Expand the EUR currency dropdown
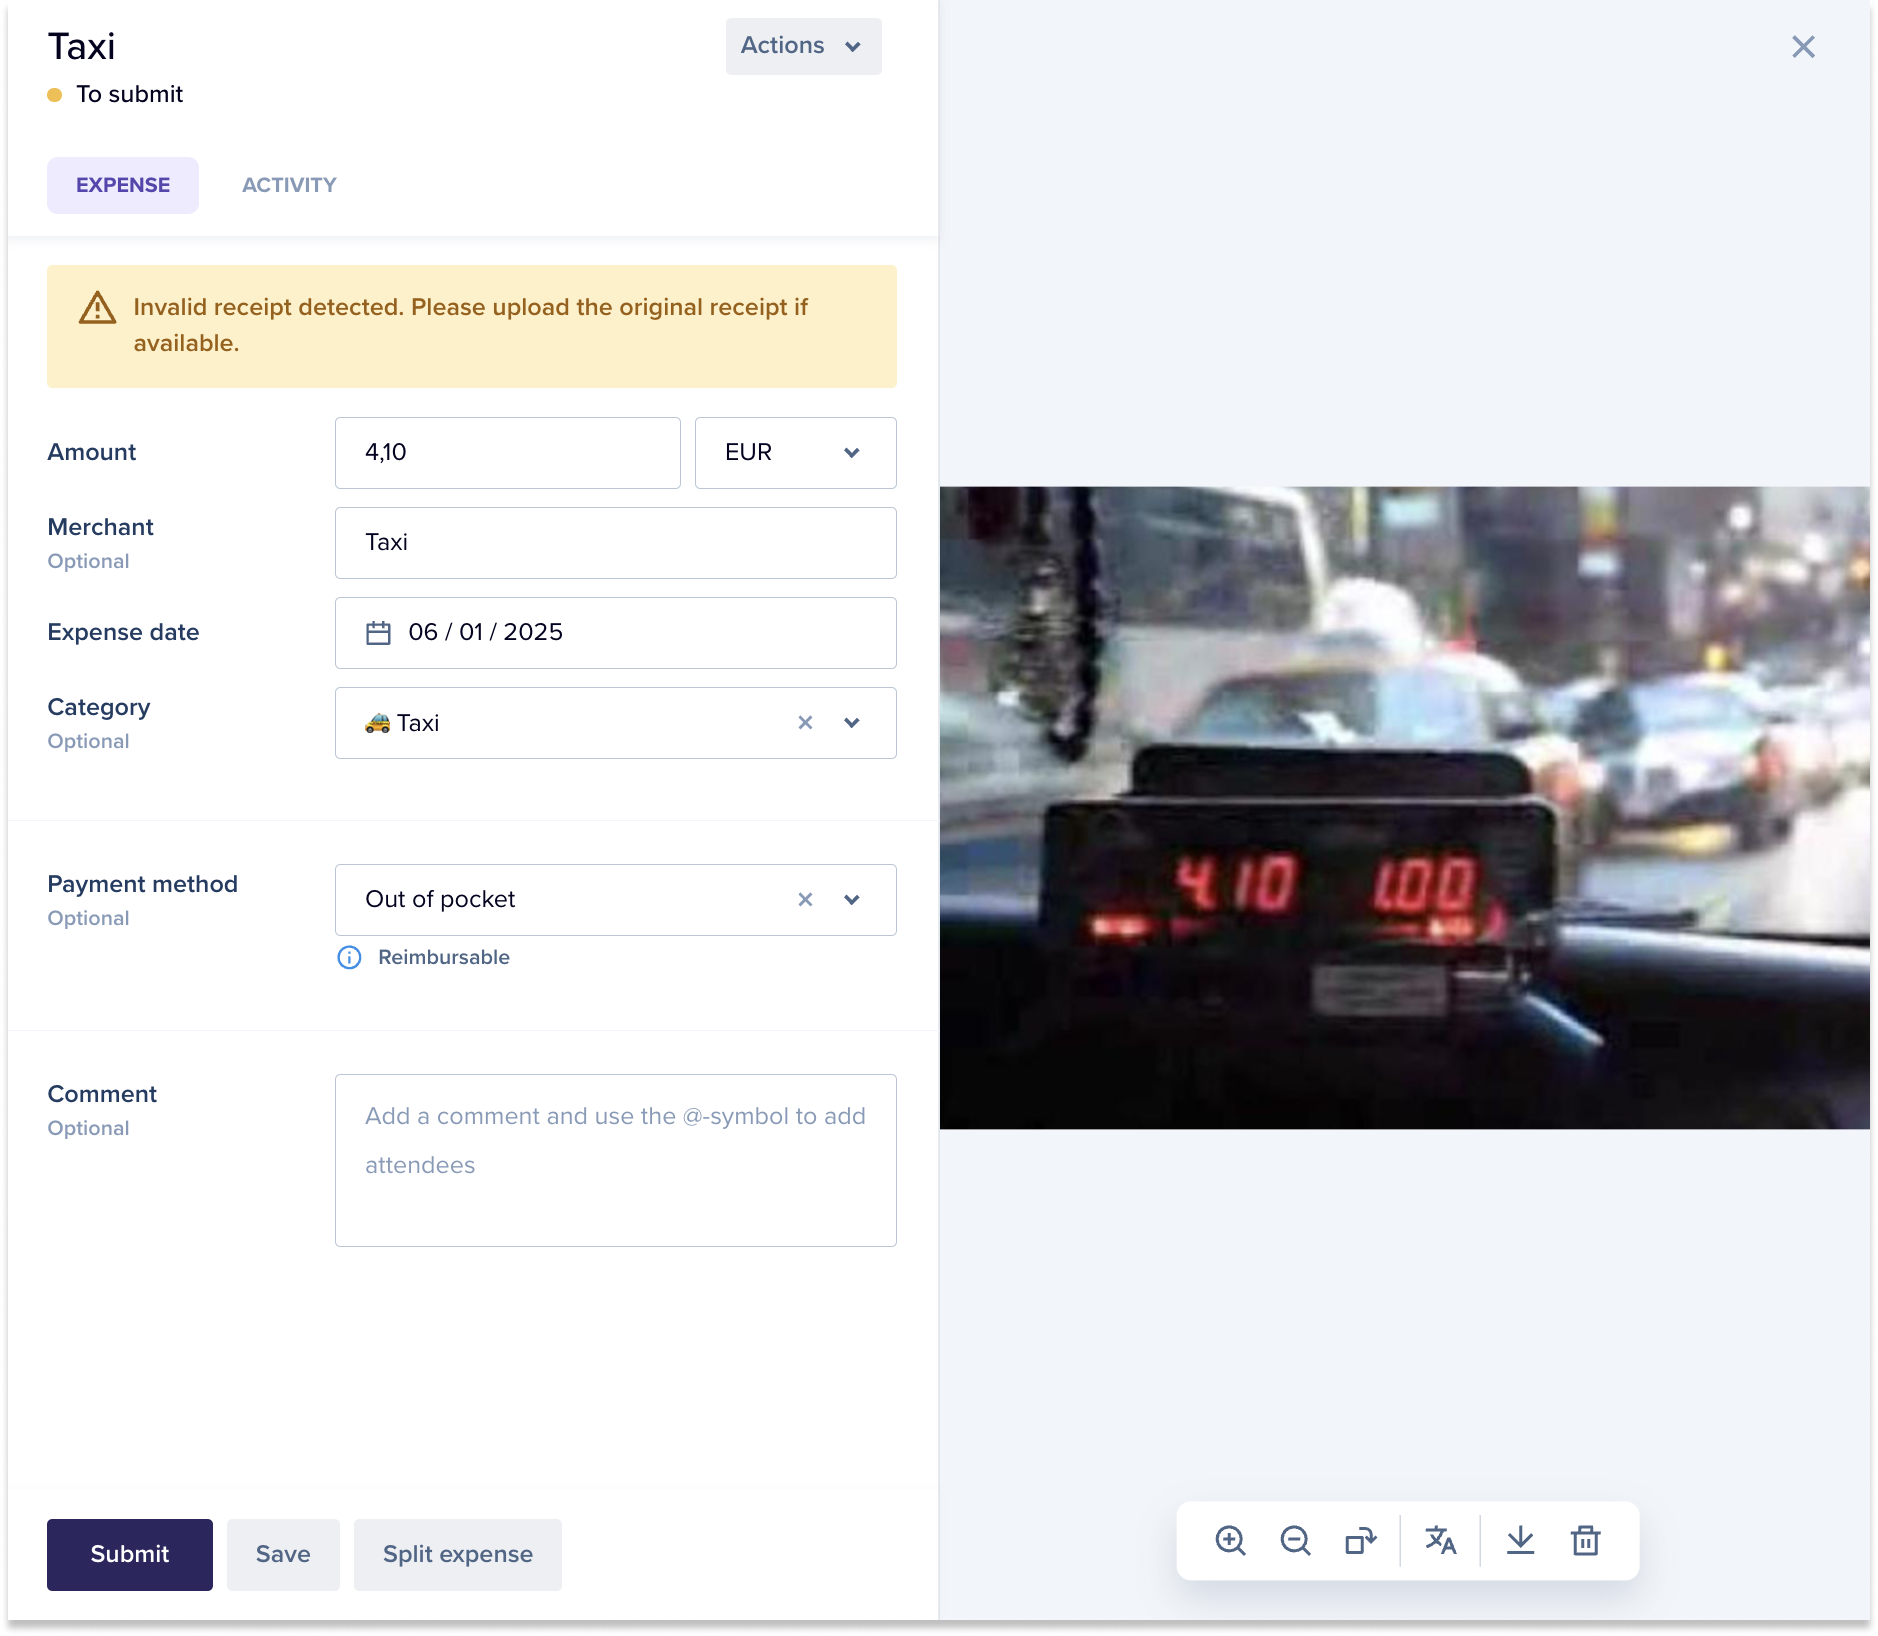 click(x=795, y=453)
